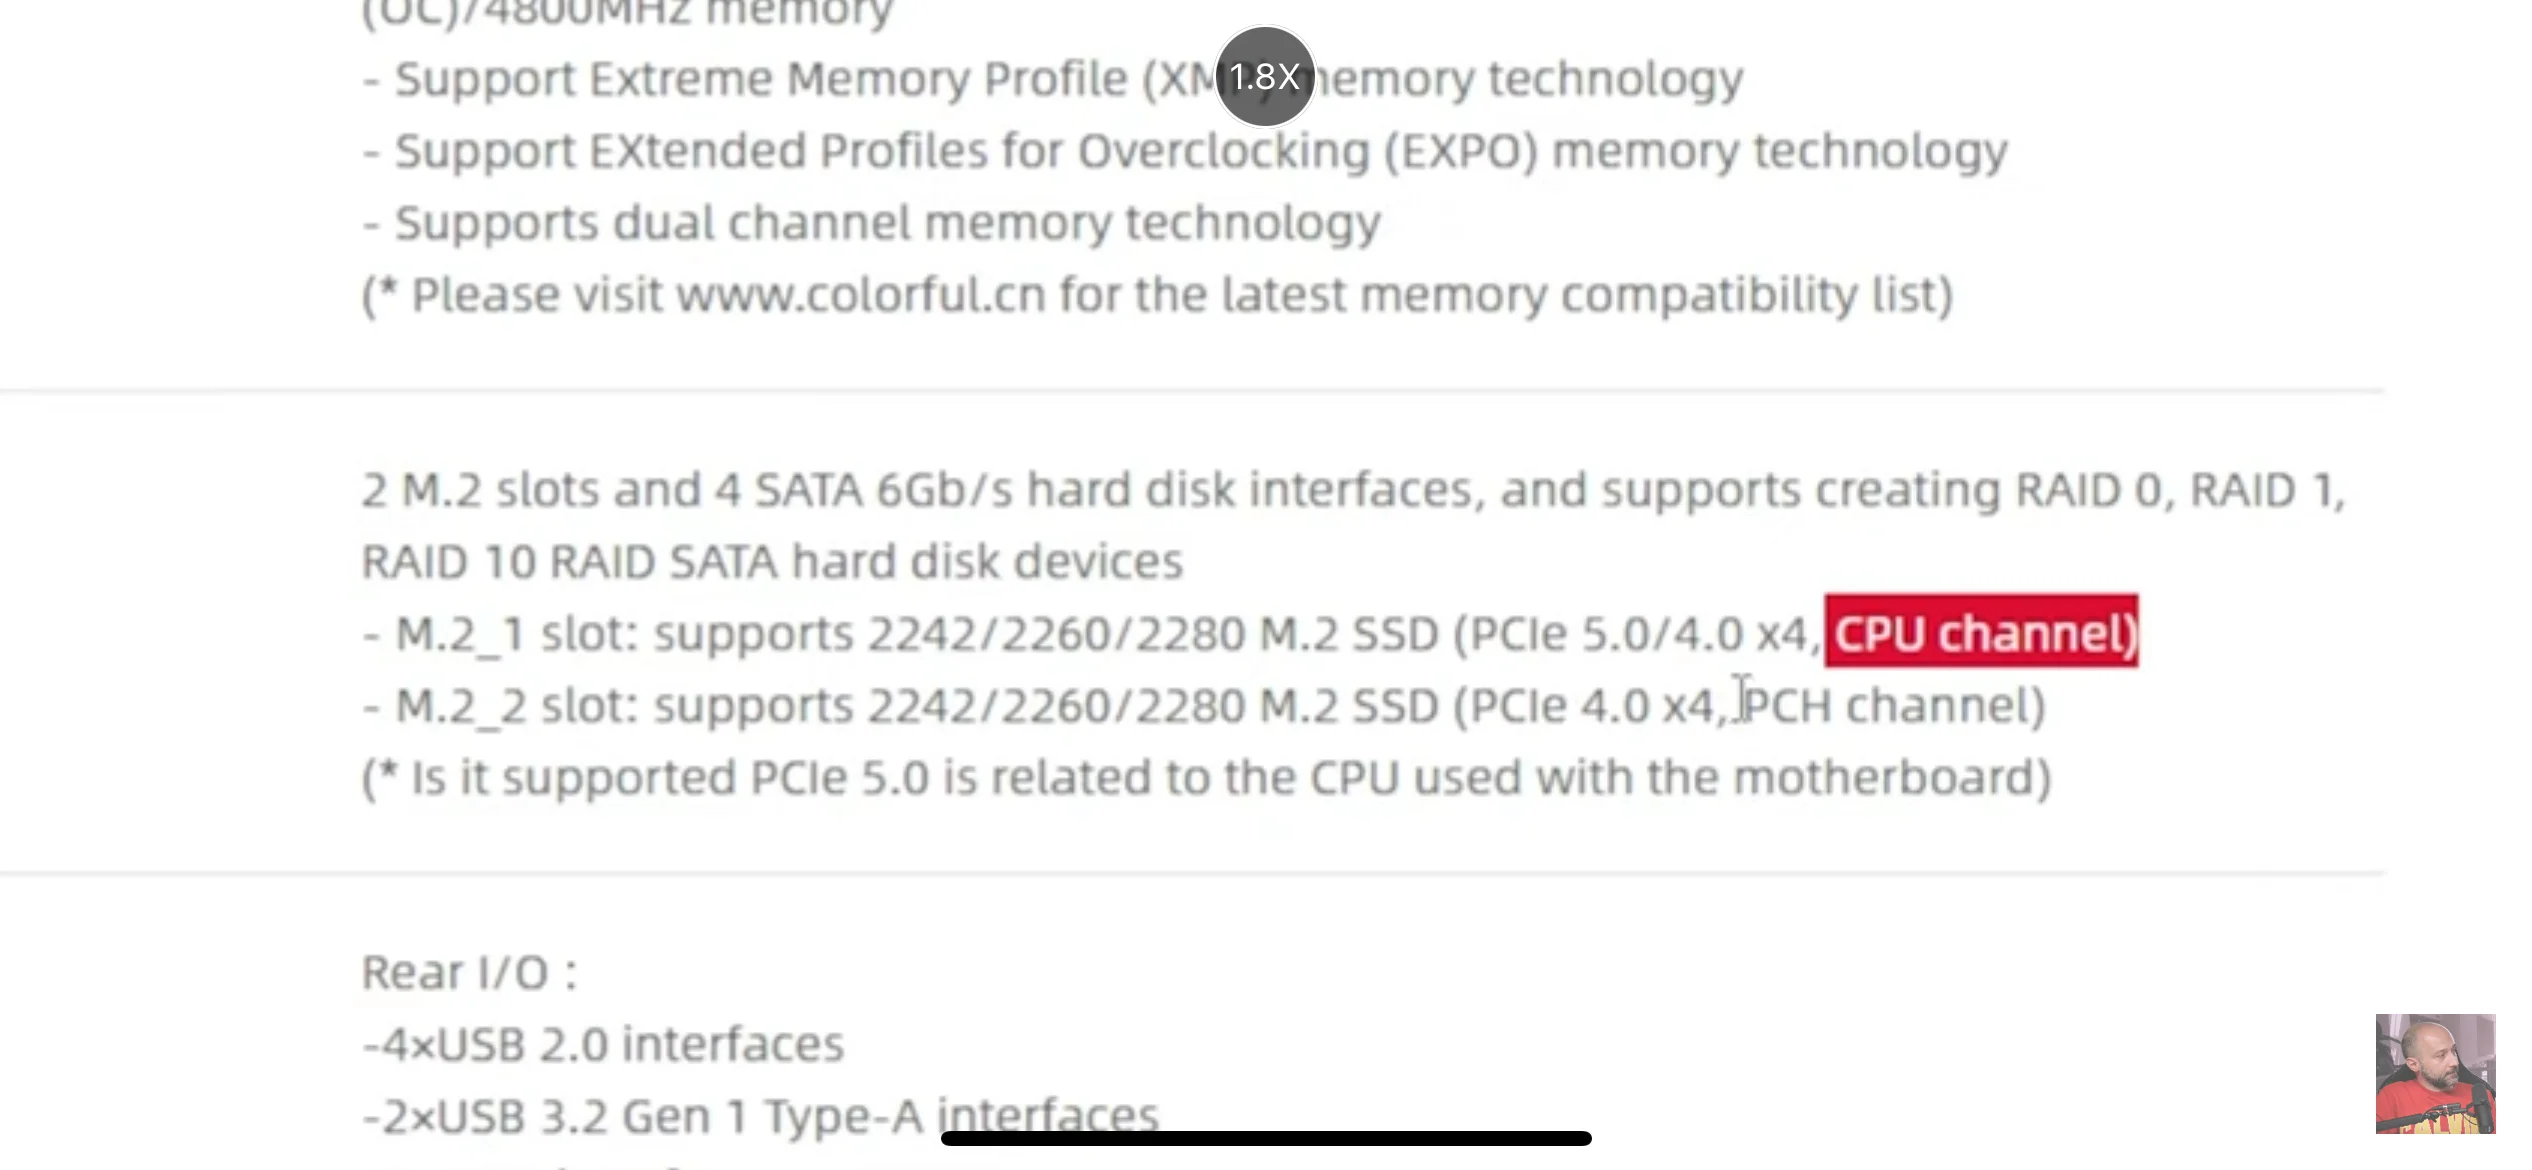2532x1170 pixels.
Task: Tap the 1.8X zoom level badge
Action: 1264,77
